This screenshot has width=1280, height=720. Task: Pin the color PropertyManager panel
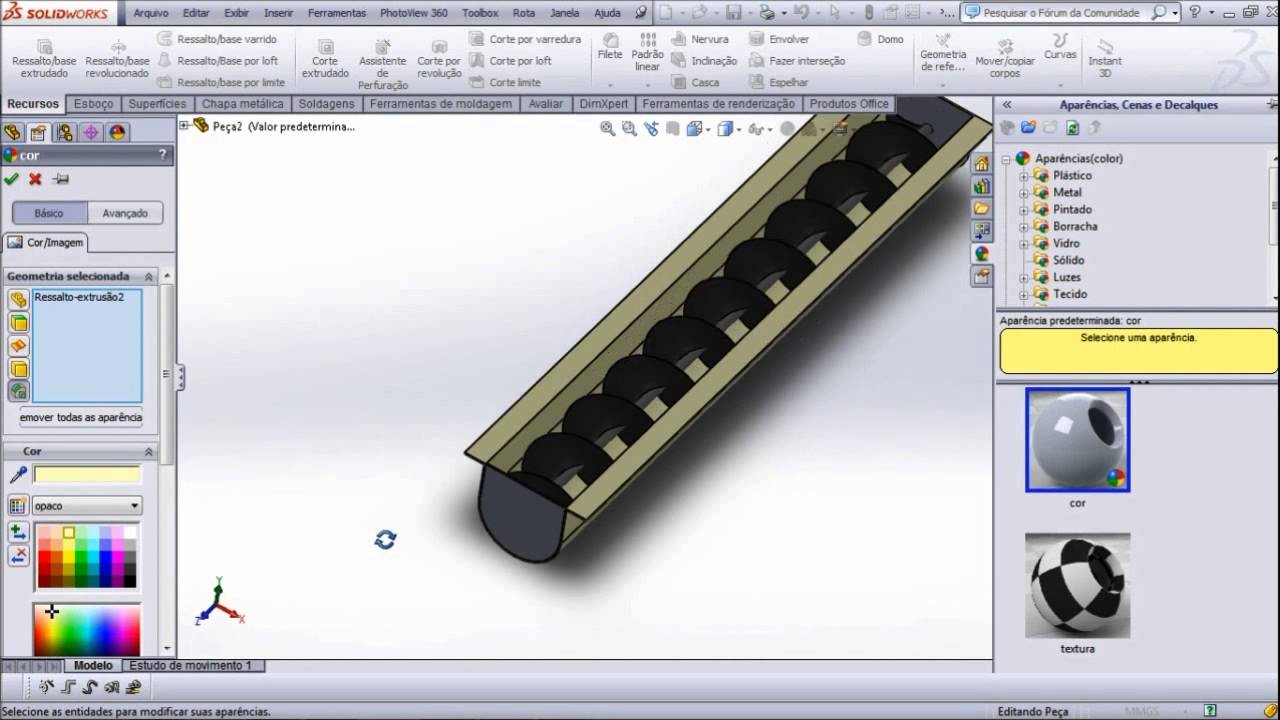60,179
